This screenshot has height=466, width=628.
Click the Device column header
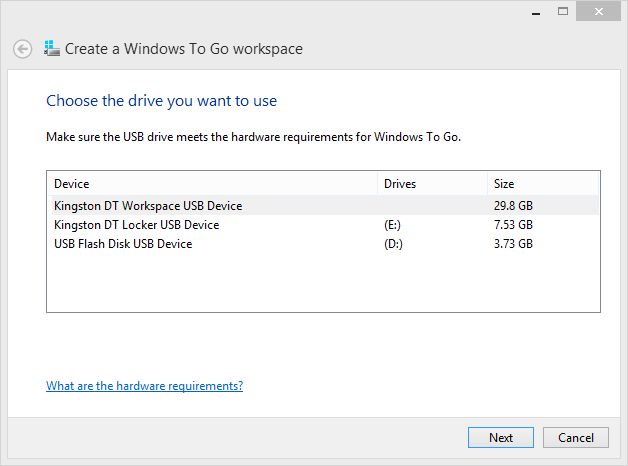[212, 184]
